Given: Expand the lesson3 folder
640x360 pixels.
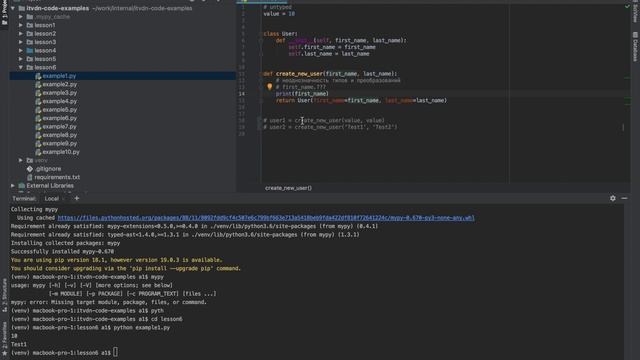Looking at the screenshot, I should click(x=21, y=42).
